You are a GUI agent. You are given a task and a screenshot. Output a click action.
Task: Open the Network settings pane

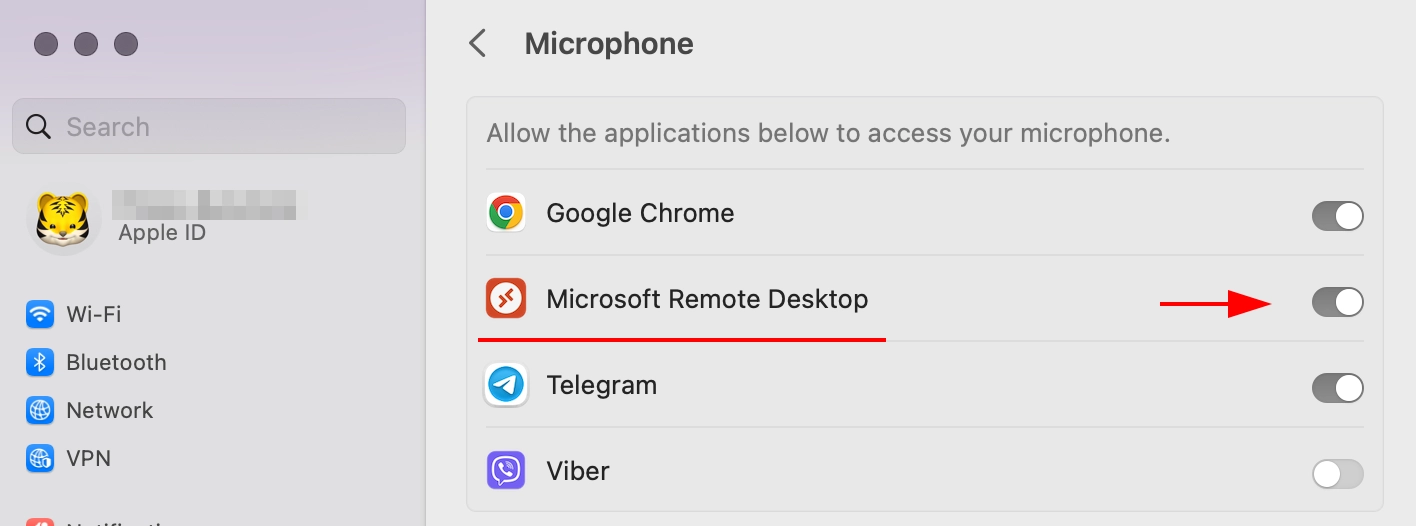tap(109, 410)
